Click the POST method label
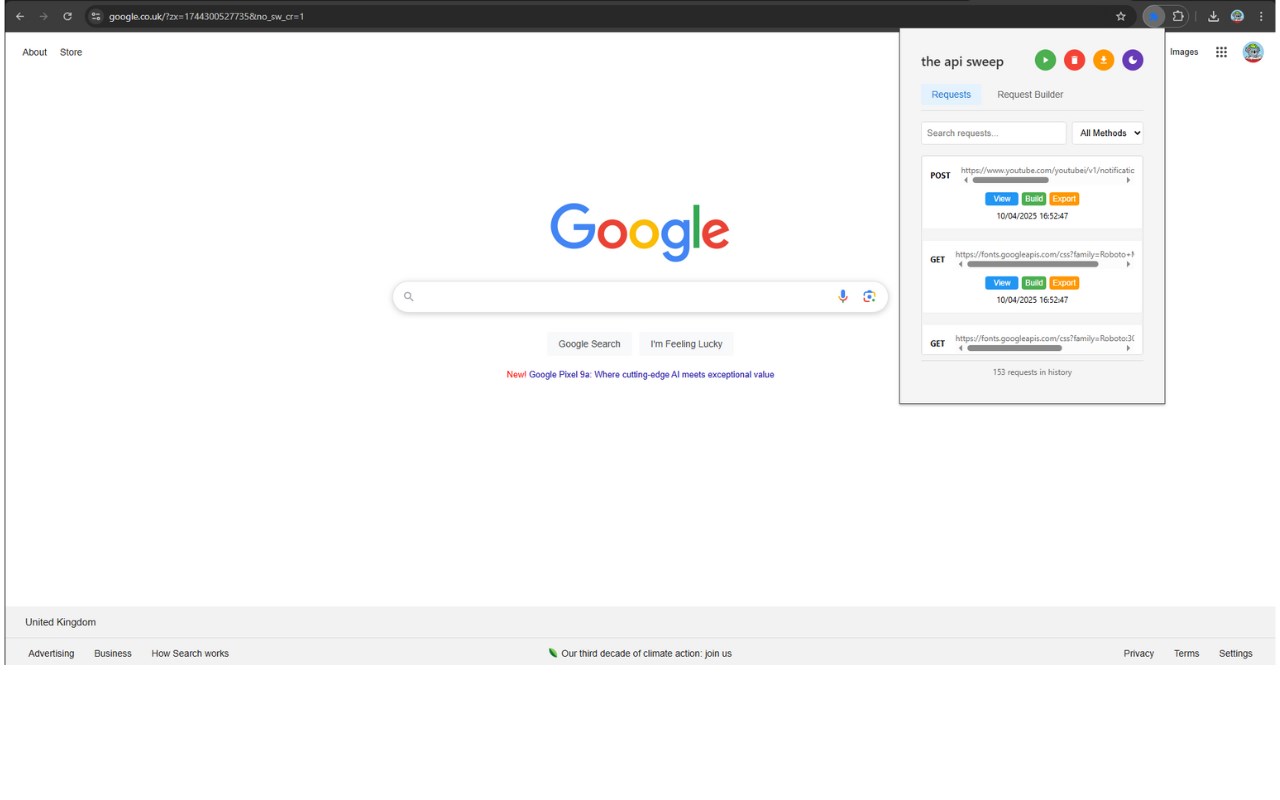 coord(940,175)
